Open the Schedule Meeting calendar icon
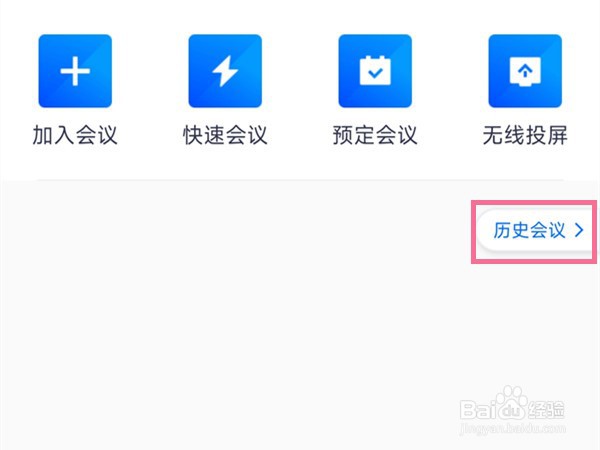 pyautogui.click(x=375, y=71)
